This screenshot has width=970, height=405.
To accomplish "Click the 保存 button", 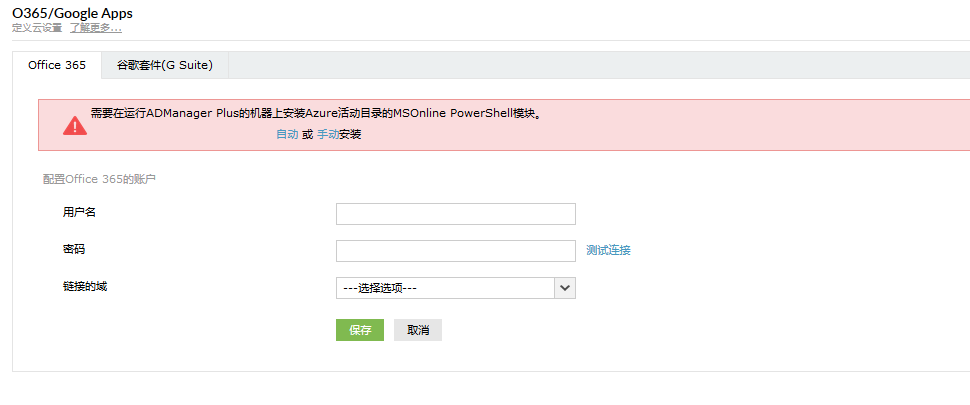I will pyautogui.click(x=360, y=330).
